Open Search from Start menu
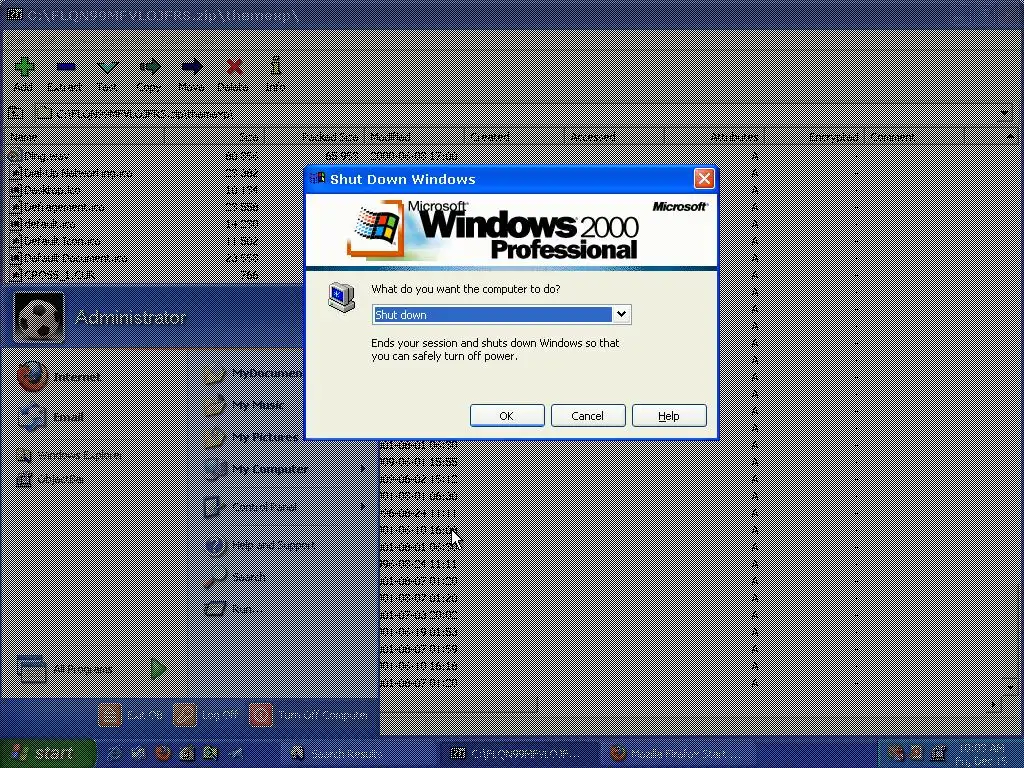This screenshot has width=1024, height=768. click(x=235, y=577)
